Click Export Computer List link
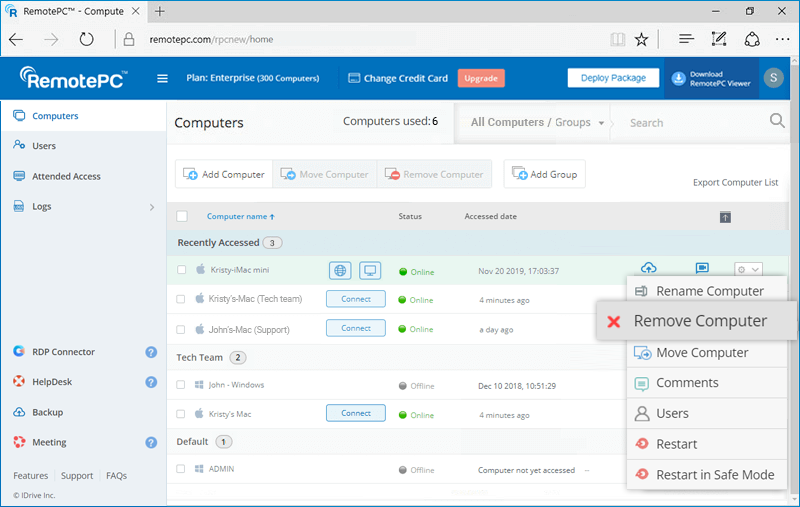The image size is (800, 507). coord(735,182)
